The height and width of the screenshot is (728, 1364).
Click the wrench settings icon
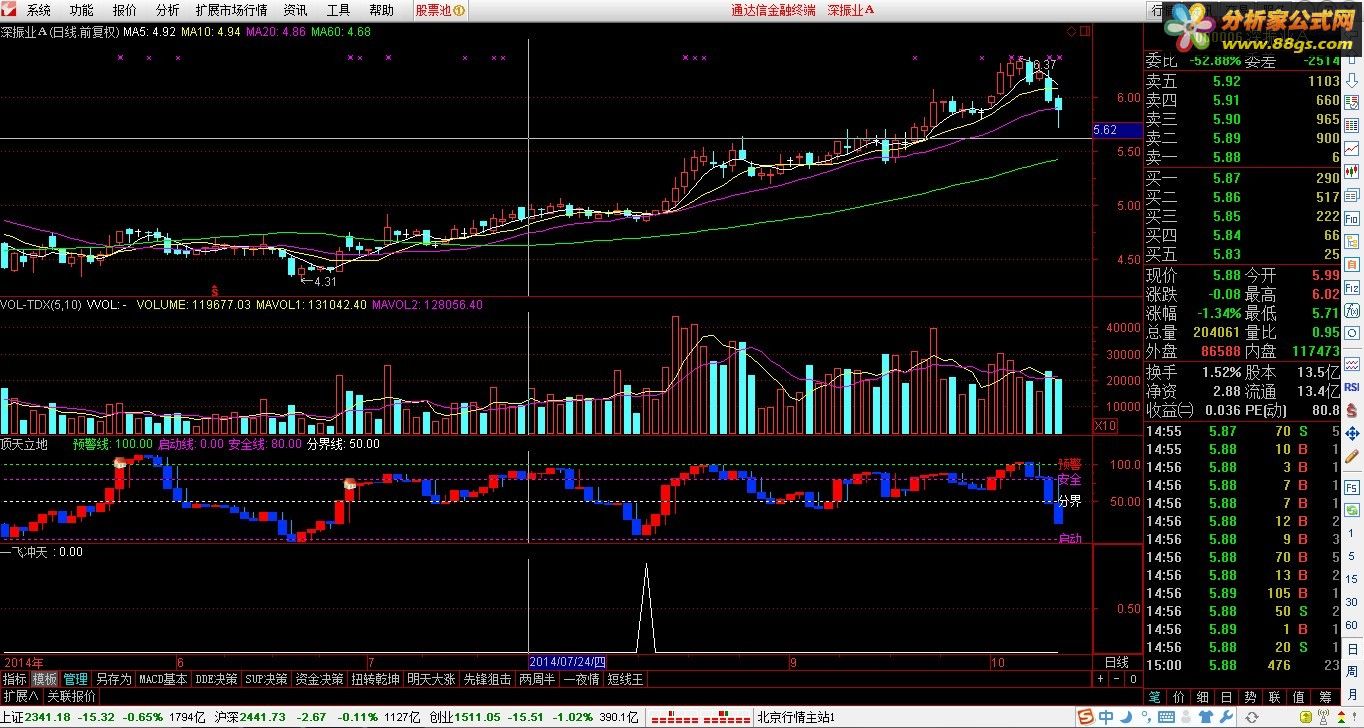[1226, 717]
